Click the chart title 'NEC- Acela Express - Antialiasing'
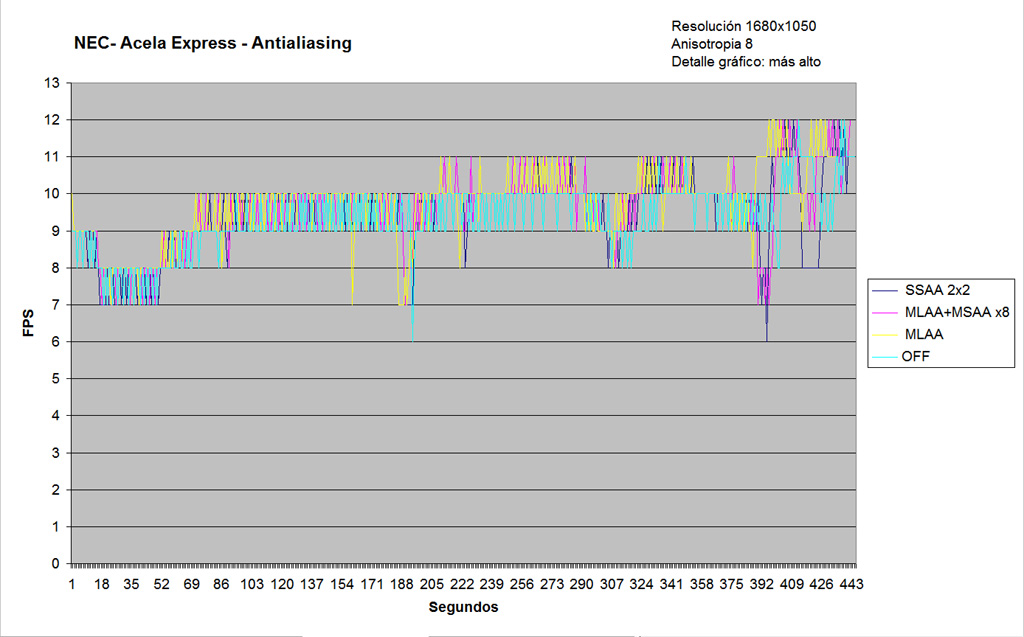The height and width of the screenshot is (637, 1024). coord(212,44)
